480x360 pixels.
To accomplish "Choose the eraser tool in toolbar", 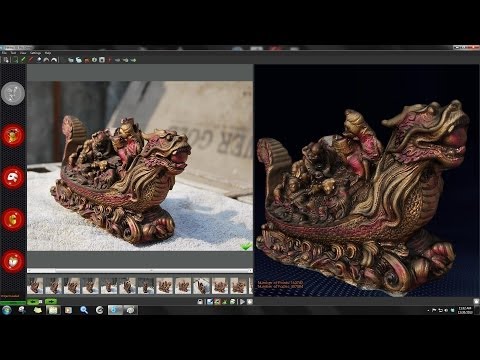I will pos(39,60).
